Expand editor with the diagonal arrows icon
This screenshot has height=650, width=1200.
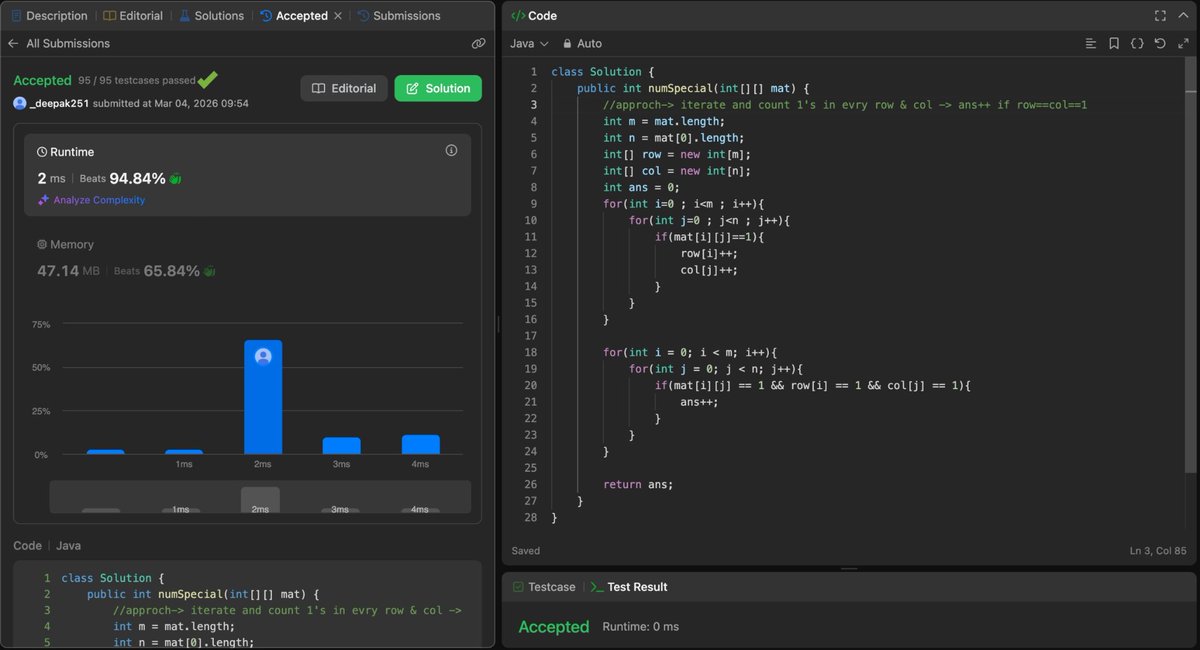[x=1182, y=44]
